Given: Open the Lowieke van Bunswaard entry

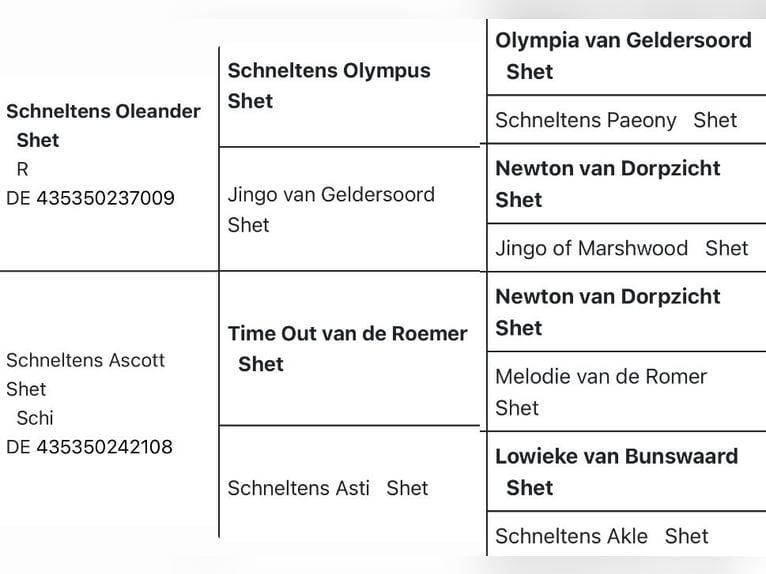Looking at the screenshot, I should pos(616,456).
